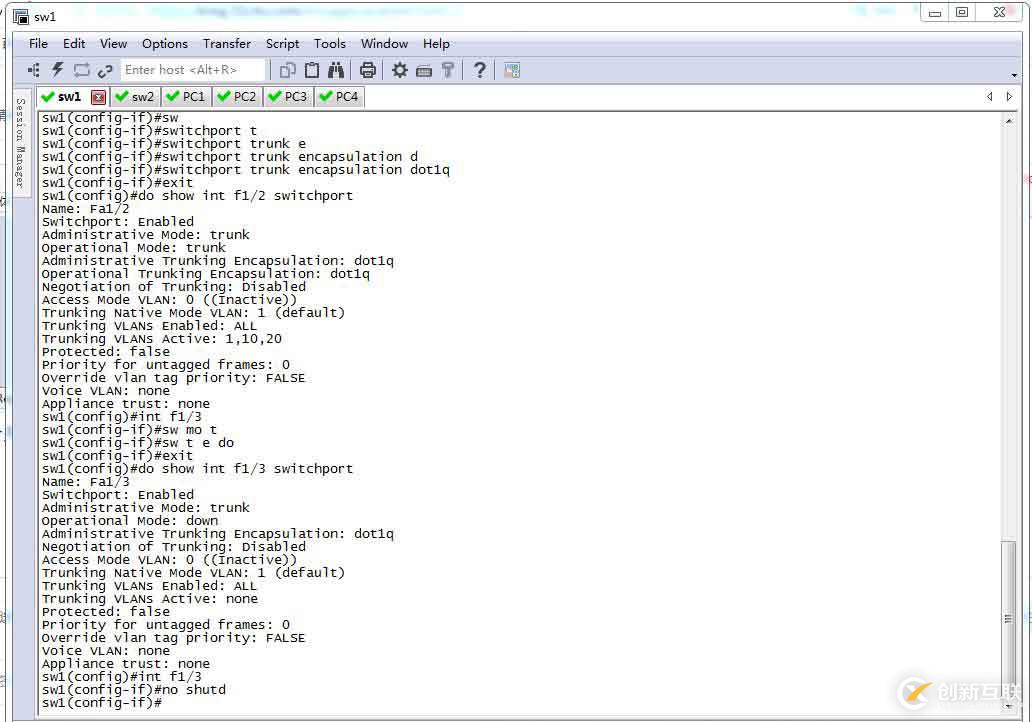Viewport: 1032px width, 722px height.
Task: Click 'Trunking VLANs Active: 1,10,20' line
Action: [x=162, y=338]
